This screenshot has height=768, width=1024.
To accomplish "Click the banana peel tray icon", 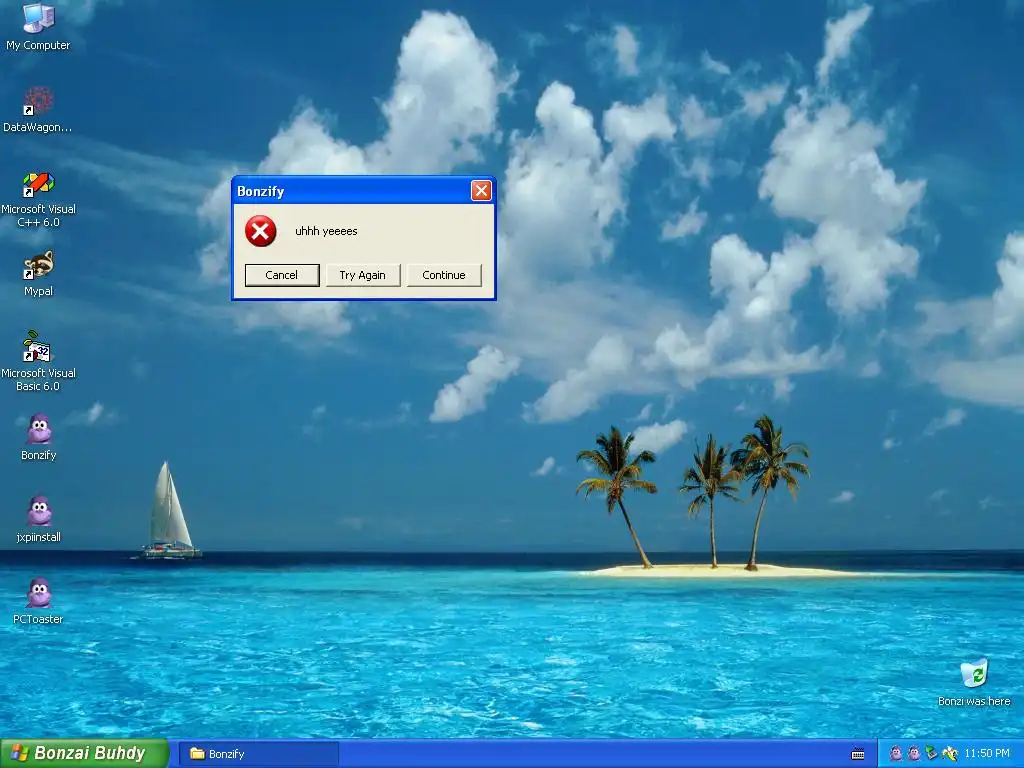I will (950, 754).
